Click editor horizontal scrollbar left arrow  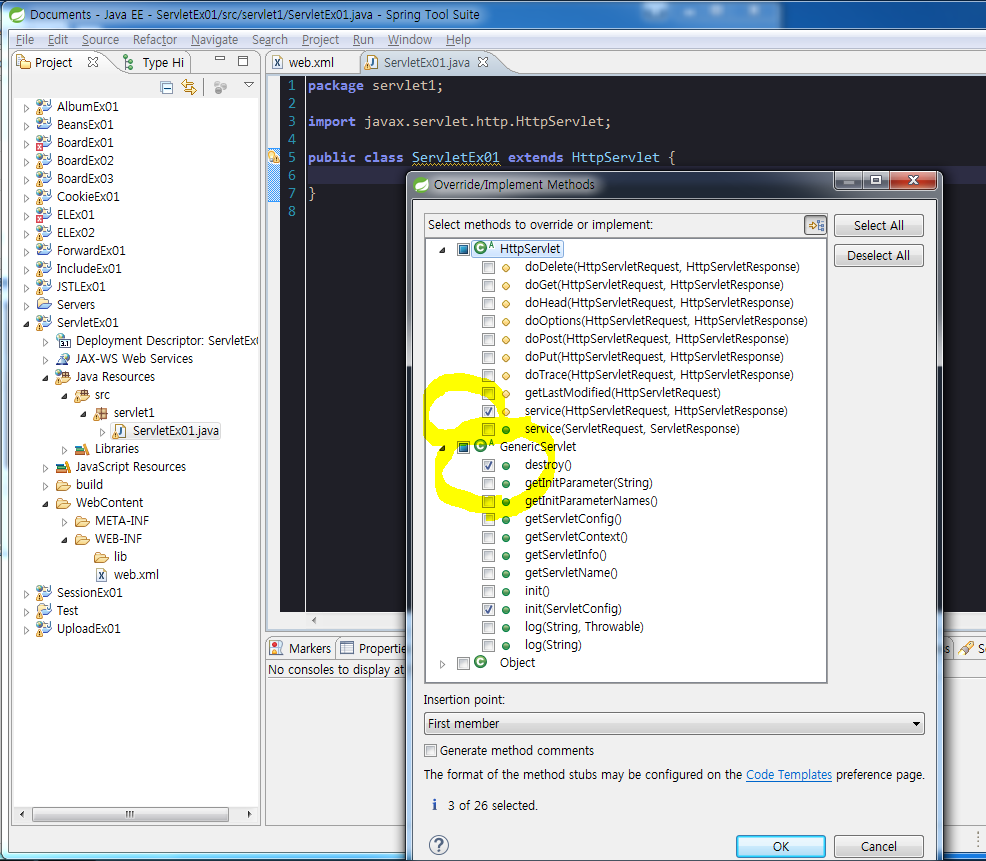(x=314, y=620)
